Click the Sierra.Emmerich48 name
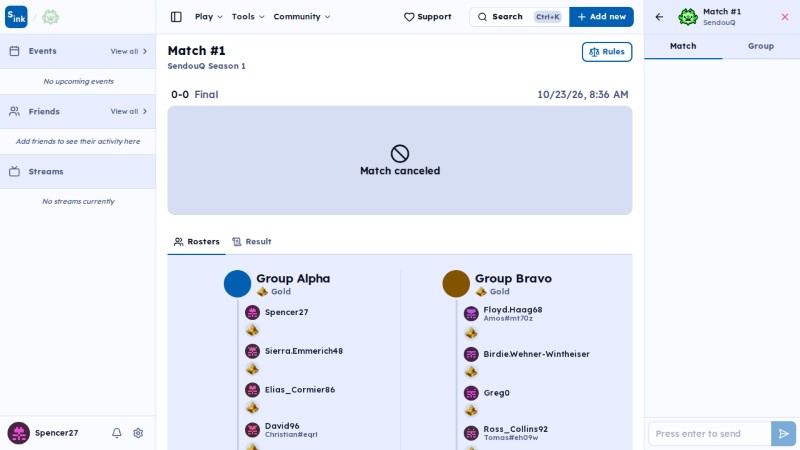Image resolution: width=800 pixels, height=450 pixels. click(304, 351)
